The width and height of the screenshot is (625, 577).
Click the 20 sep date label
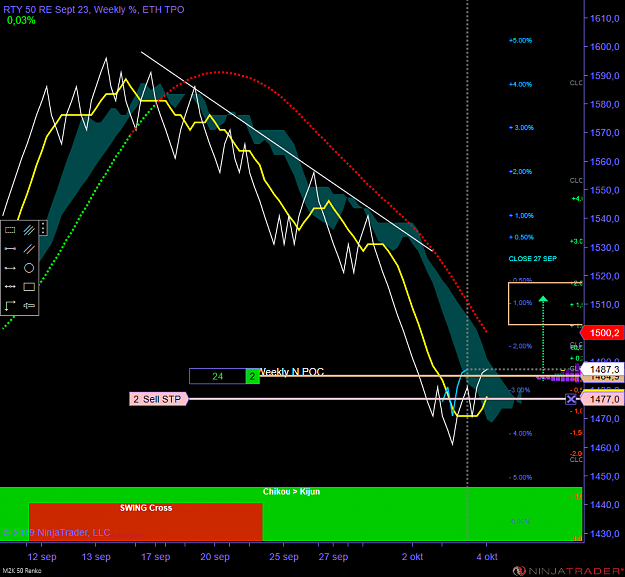pos(215,557)
